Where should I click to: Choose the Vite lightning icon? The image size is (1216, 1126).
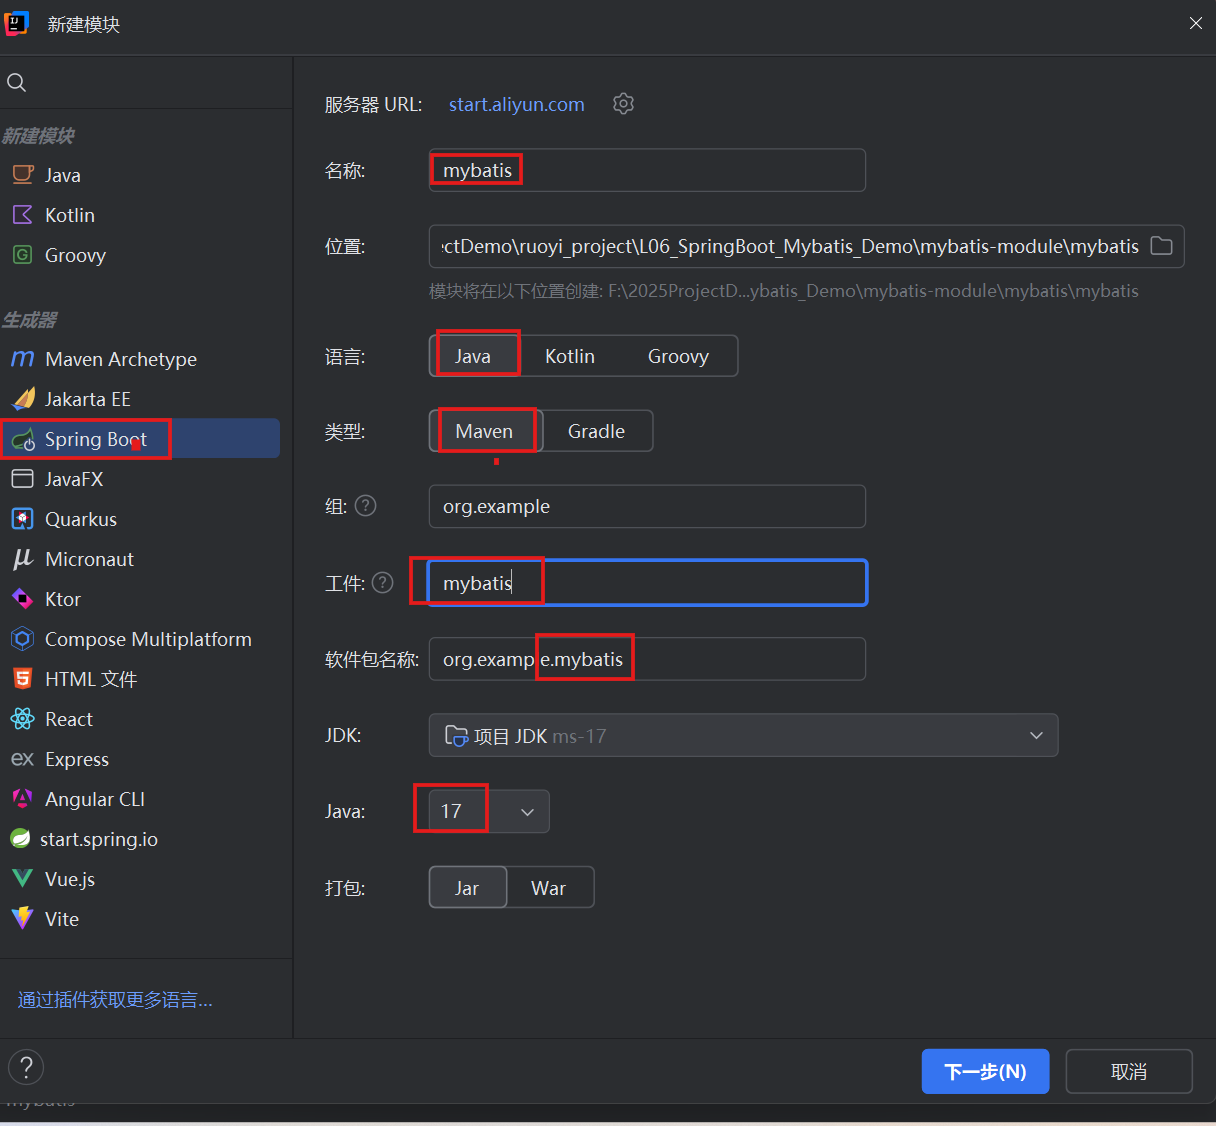point(23,919)
